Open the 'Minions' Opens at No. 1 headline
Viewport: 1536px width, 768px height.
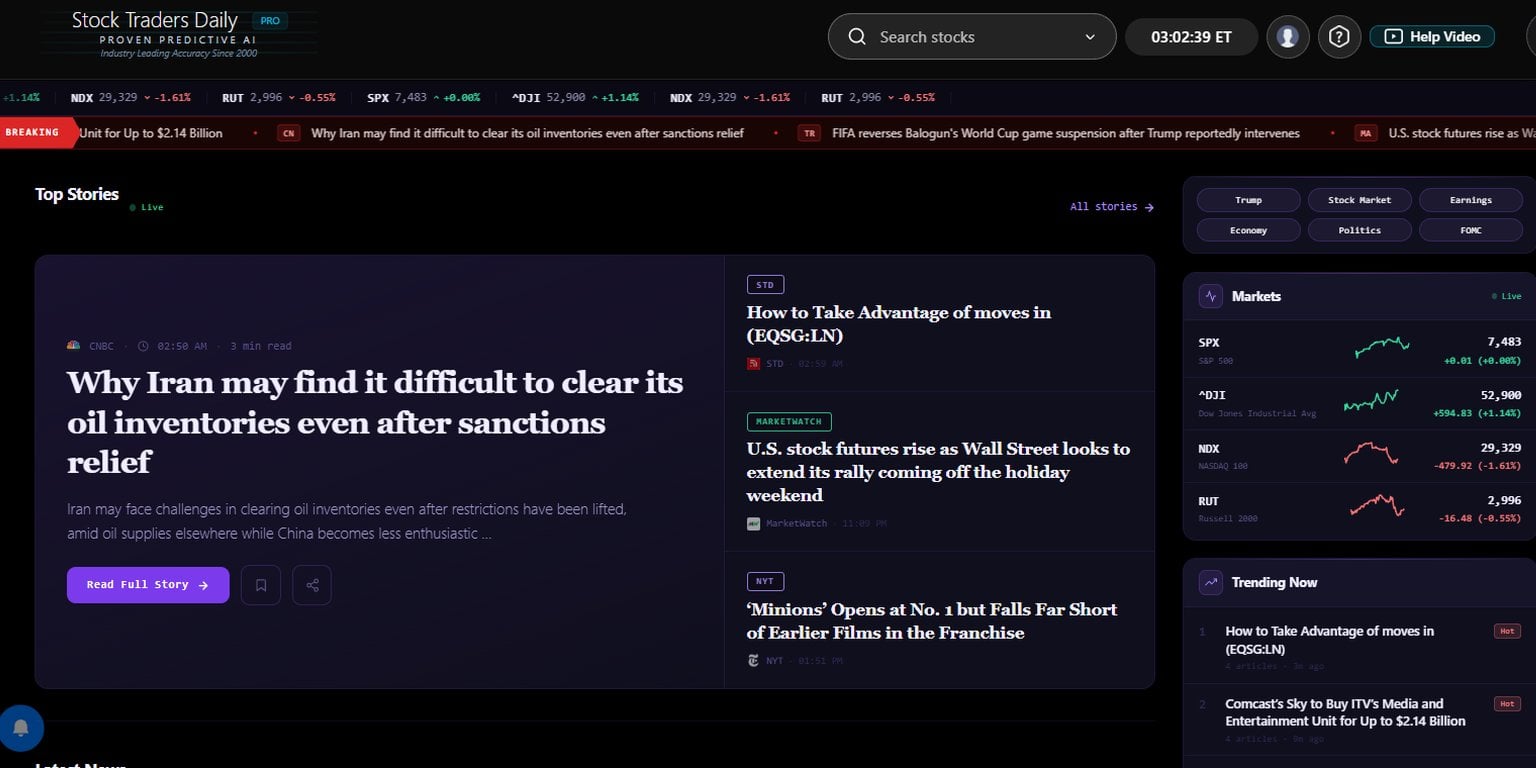[x=931, y=621]
